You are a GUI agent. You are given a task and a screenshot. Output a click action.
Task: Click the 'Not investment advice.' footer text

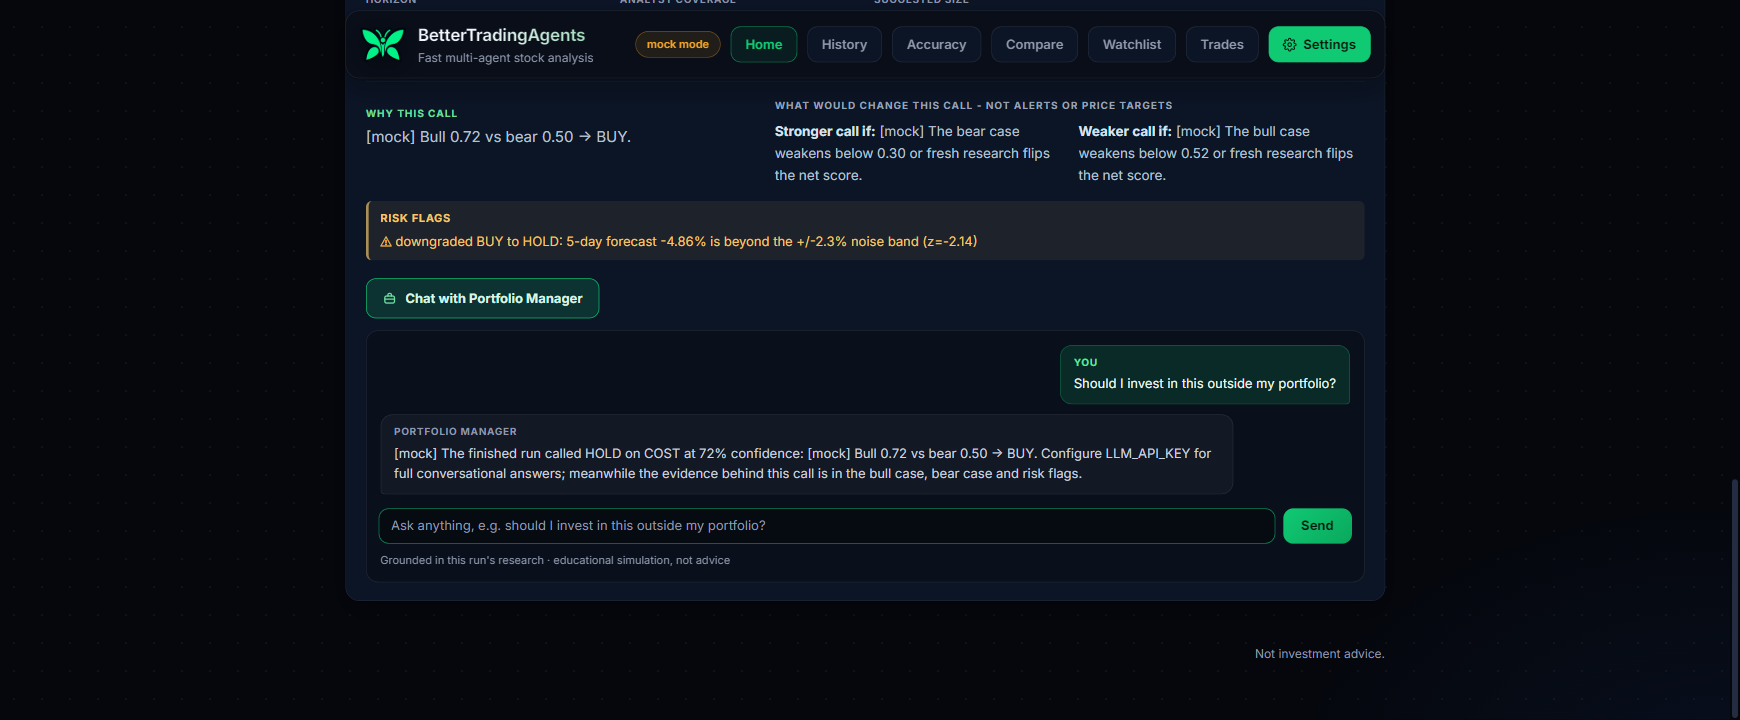click(1319, 654)
